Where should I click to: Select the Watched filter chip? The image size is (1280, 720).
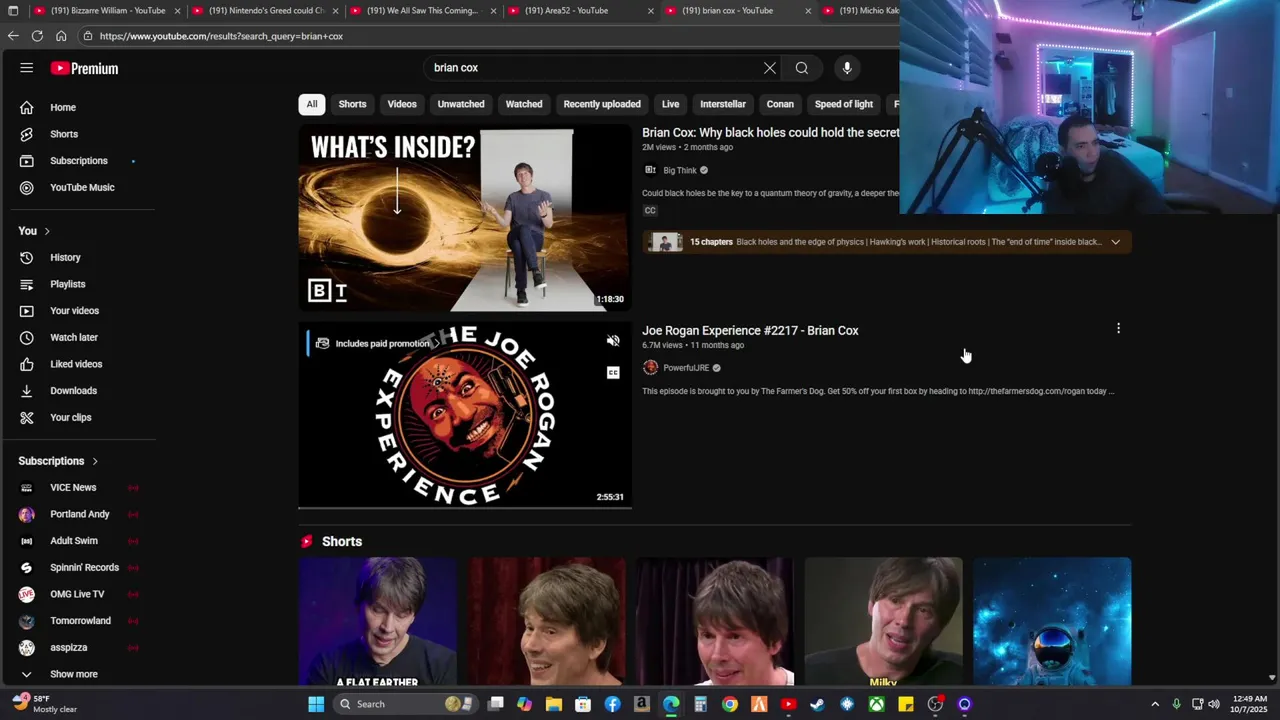click(524, 104)
